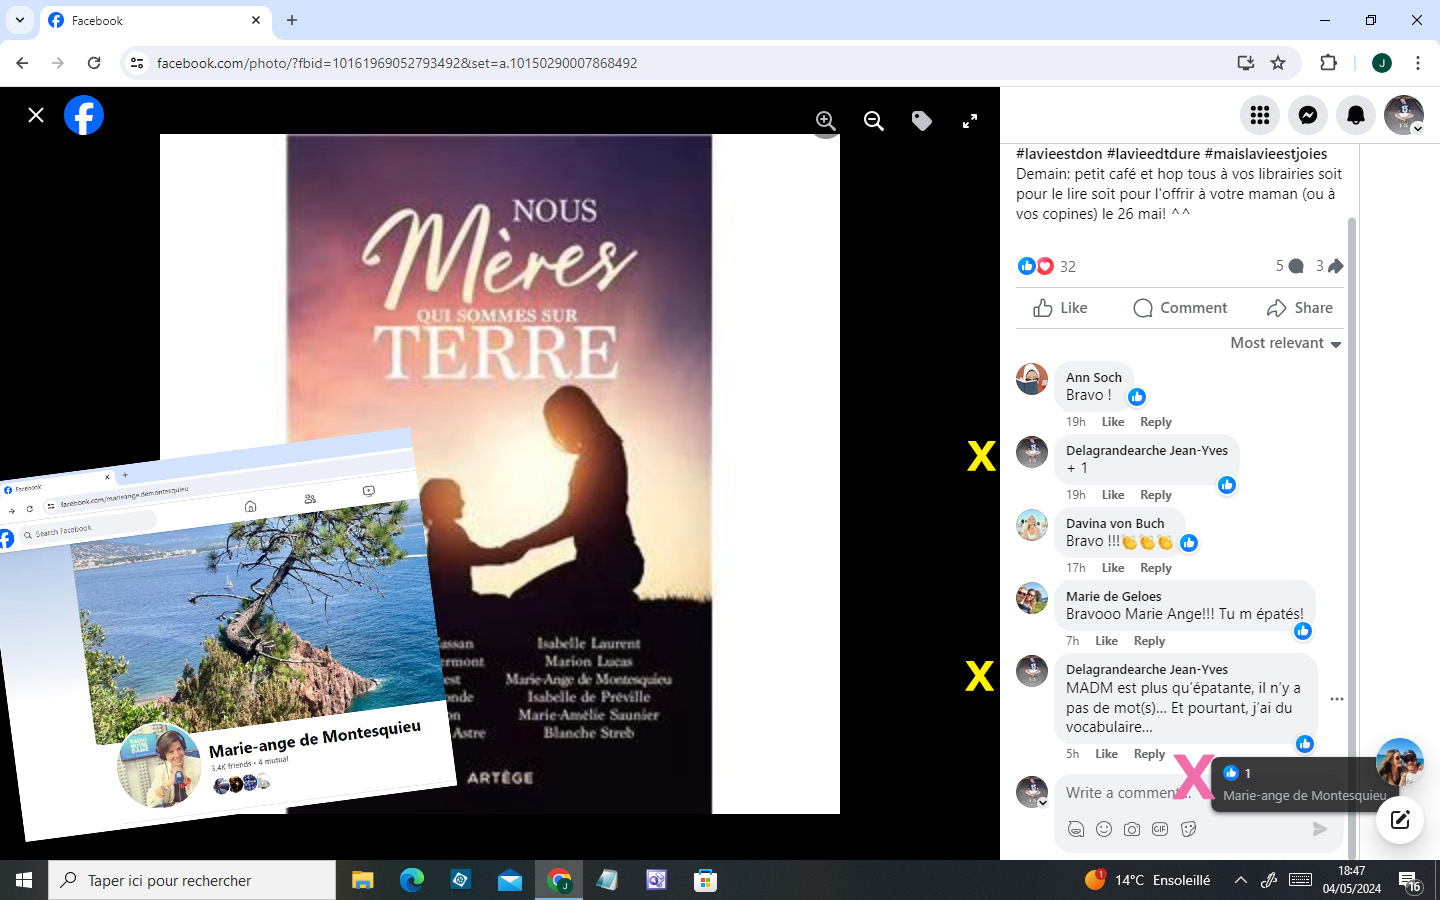Zoom in on the photo
The height and width of the screenshot is (900, 1440).
(826, 121)
